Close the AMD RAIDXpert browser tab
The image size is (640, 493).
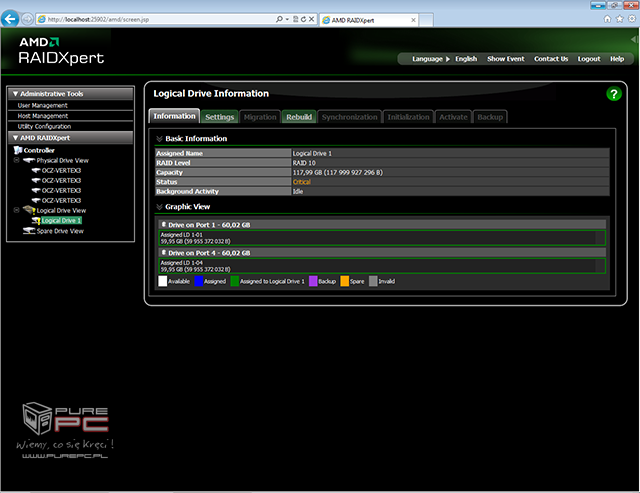coord(413,20)
